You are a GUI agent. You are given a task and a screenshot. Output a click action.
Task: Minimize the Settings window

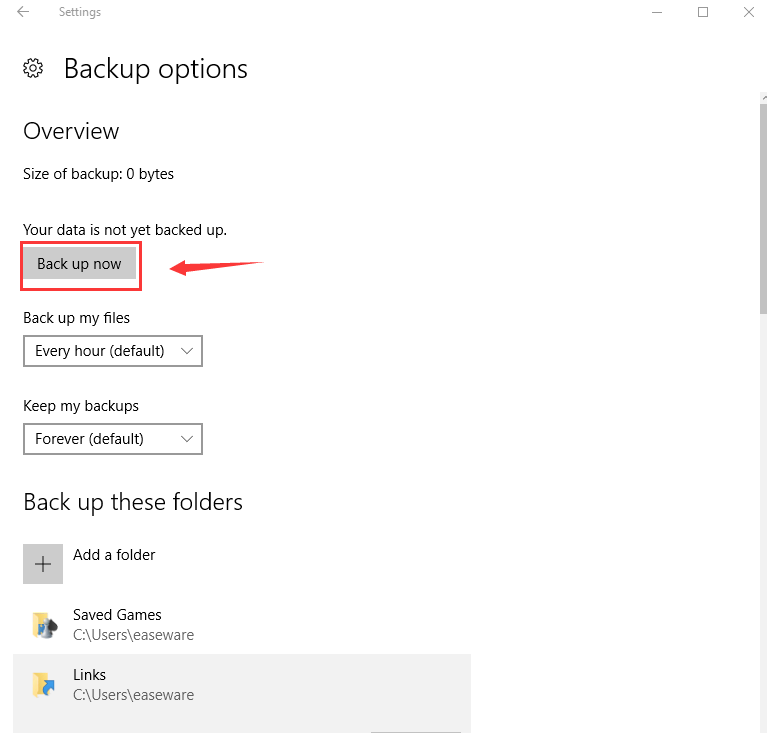657,12
